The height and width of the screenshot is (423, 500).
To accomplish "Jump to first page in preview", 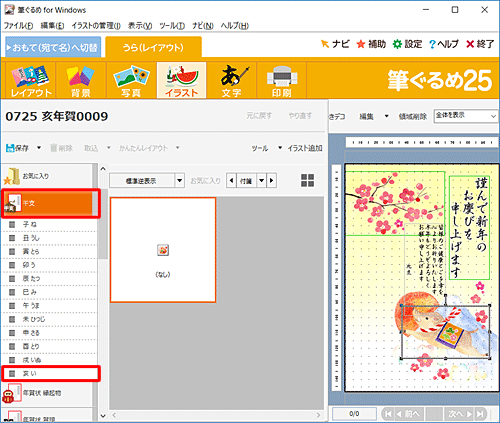I will (388, 414).
